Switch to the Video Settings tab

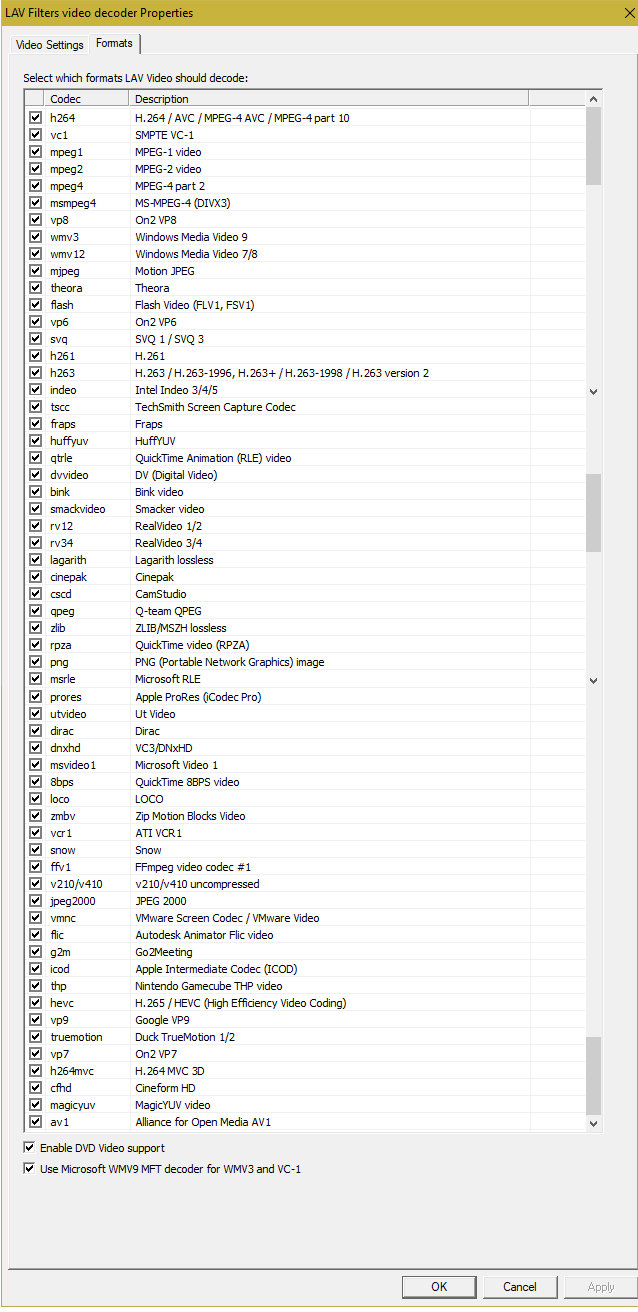tap(50, 45)
